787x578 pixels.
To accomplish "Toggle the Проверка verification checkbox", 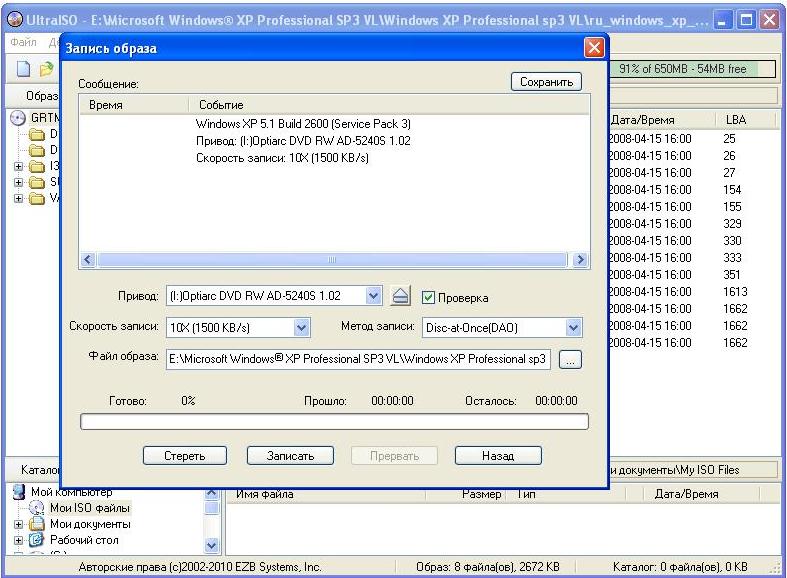I will click(428, 298).
